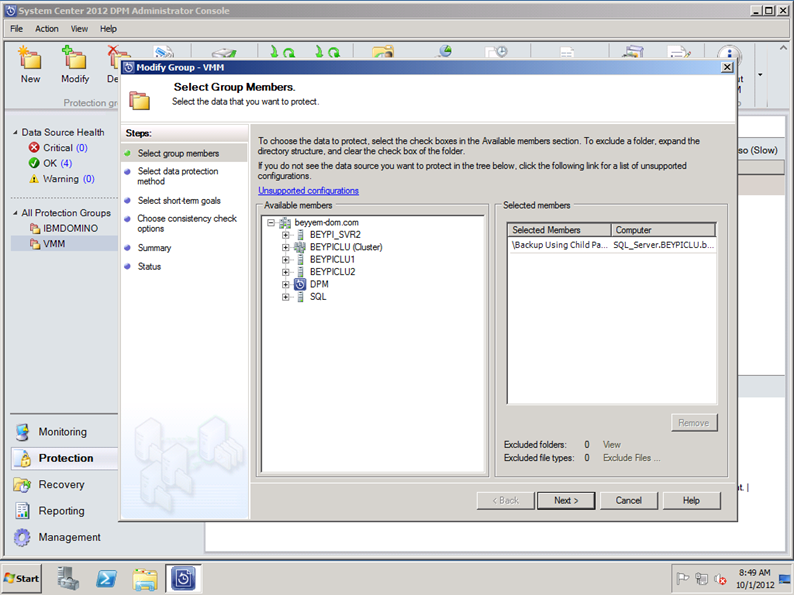Click the Warning health status icon
The height and width of the screenshot is (595, 794).
tap(34, 179)
